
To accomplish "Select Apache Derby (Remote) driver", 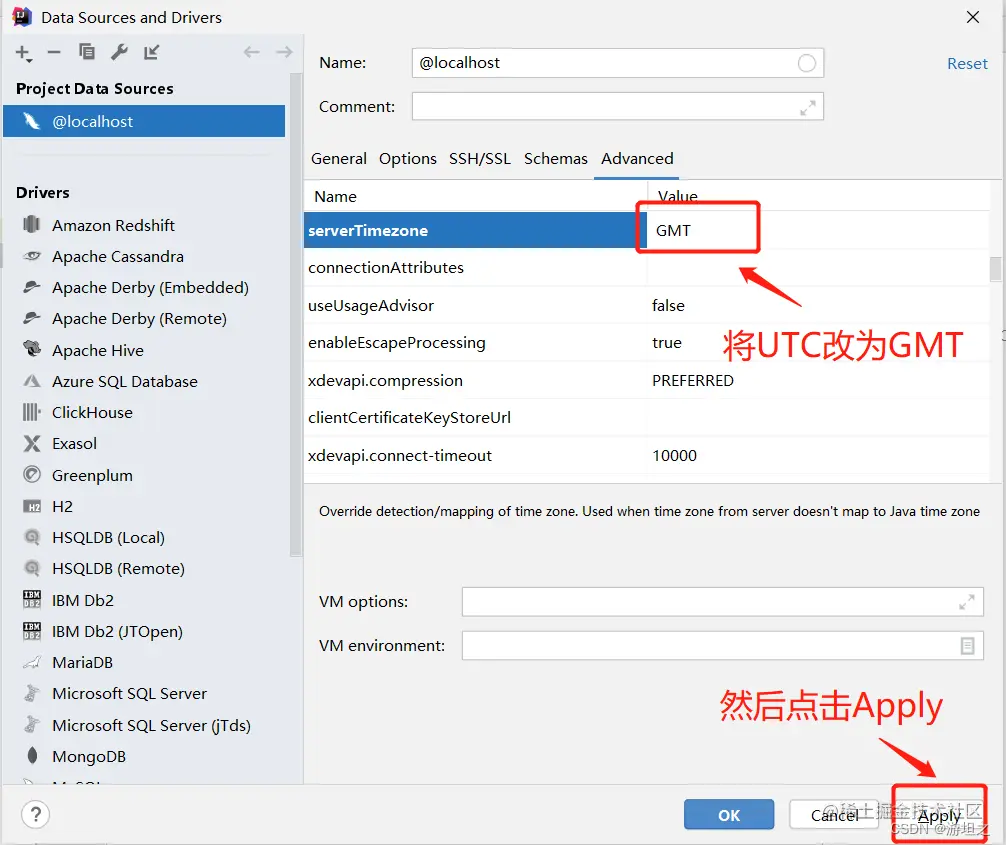I will coord(139,319).
